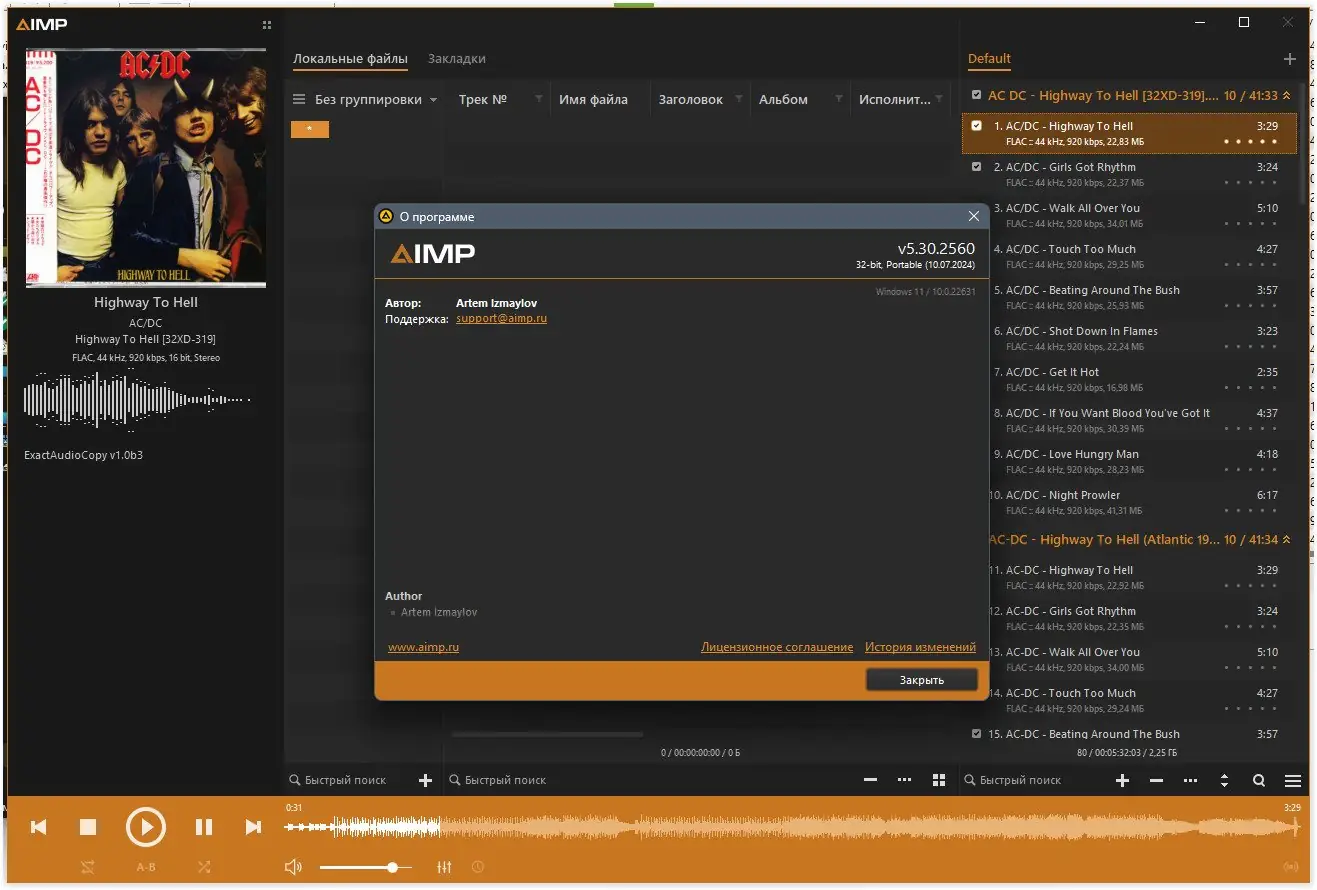Pause the track with the pause button
Screen dimensions: 1317x890
pos(204,827)
